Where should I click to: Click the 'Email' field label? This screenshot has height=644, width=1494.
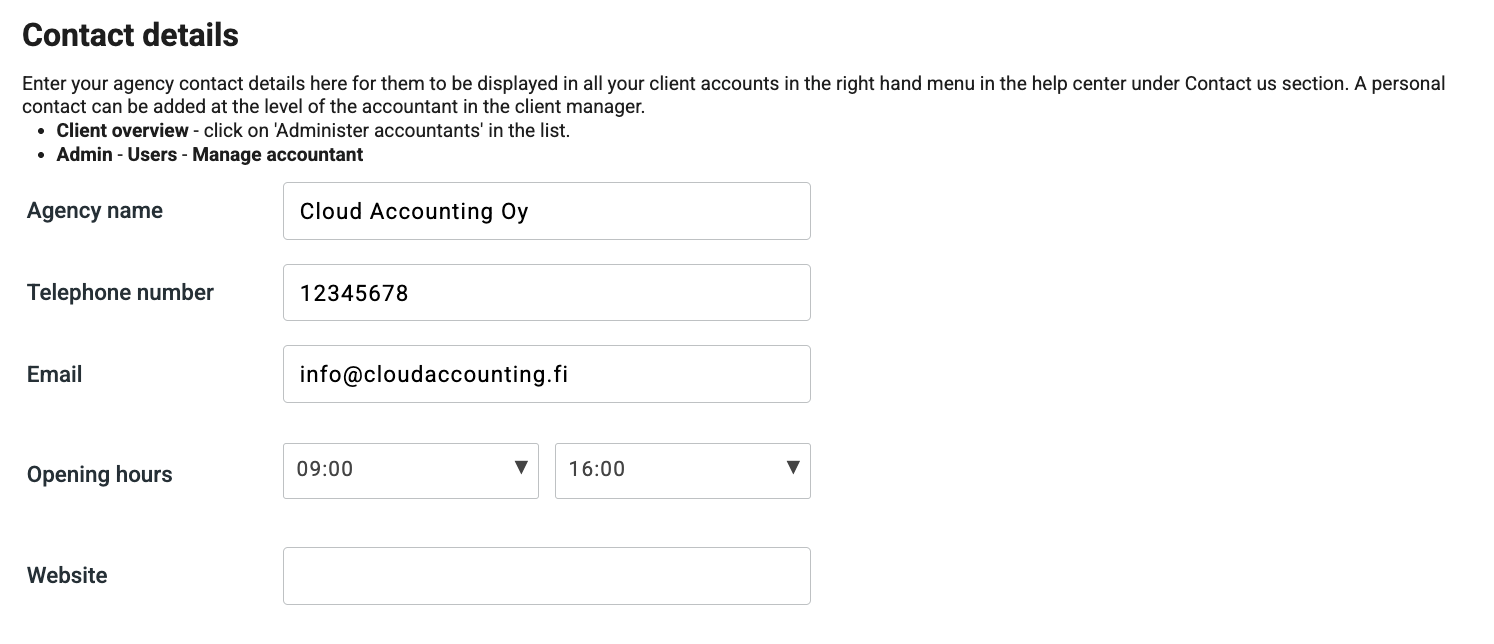pos(55,375)
